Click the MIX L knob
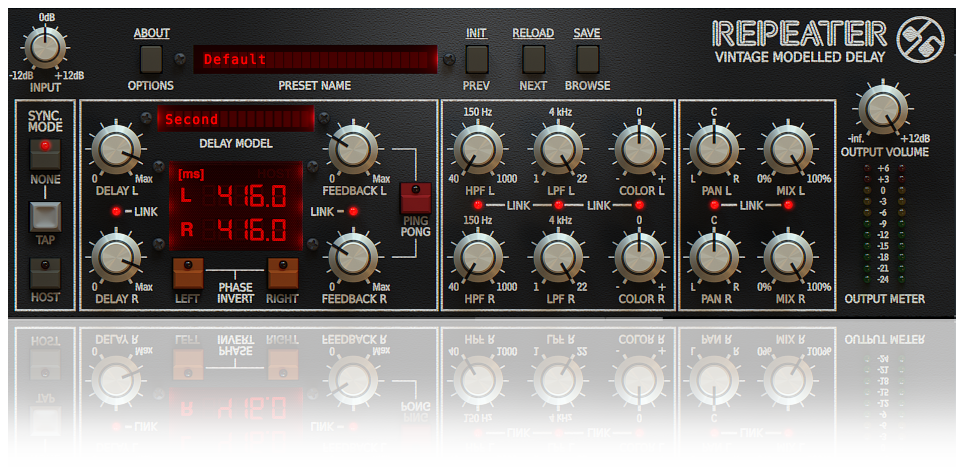Viewport: 962px width, 473px height. click(x=788, y=149)
